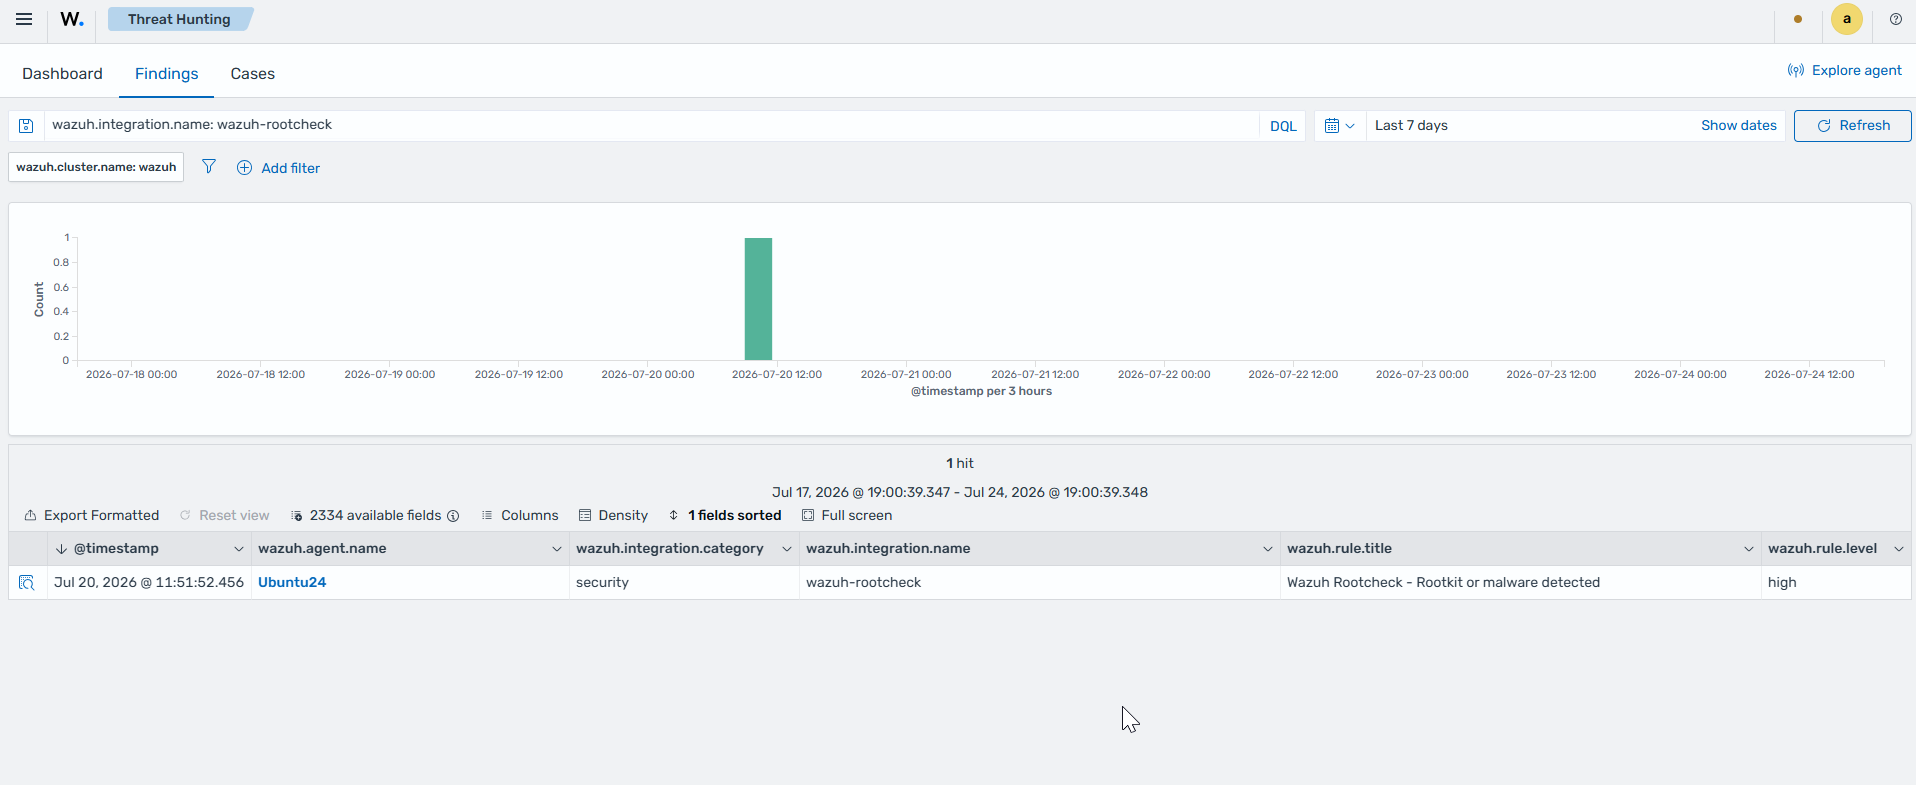This screenshot has width=1916, height=785.
Task: Add a new filter
Action: [278, 168]
